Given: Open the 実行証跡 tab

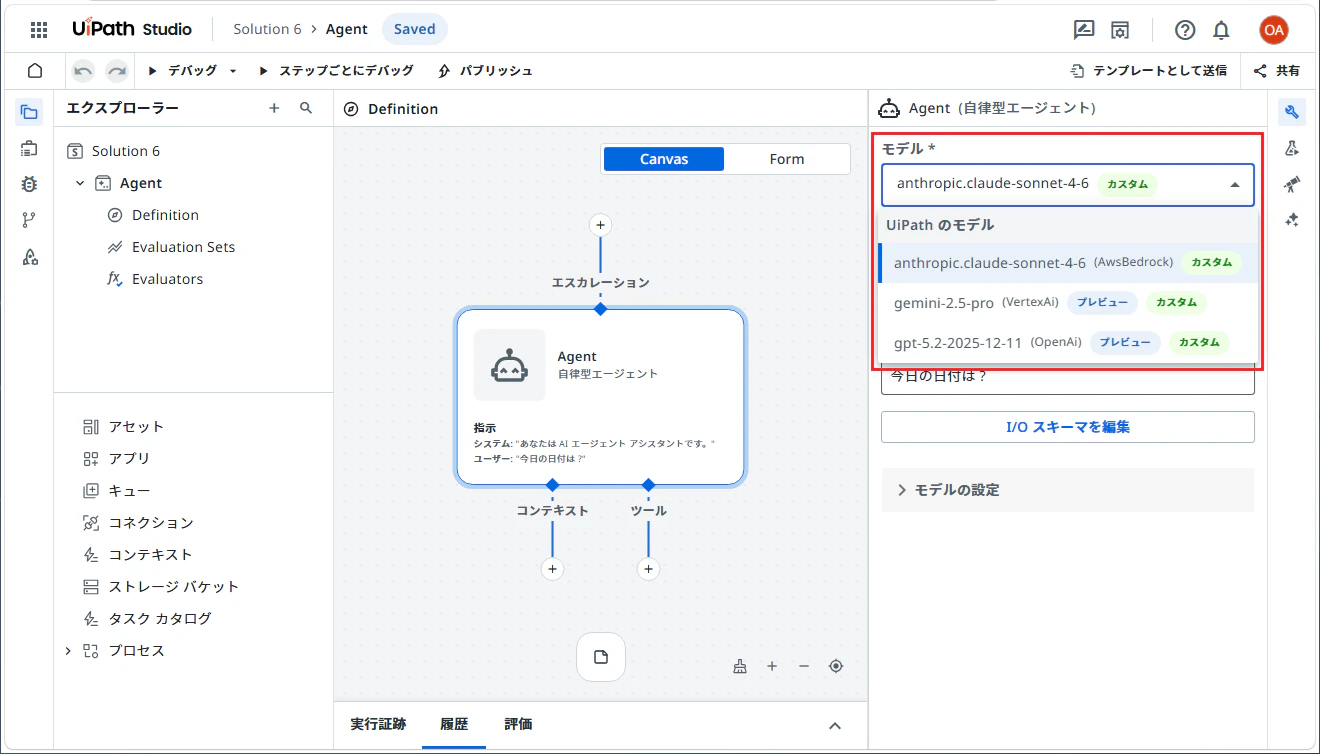Looking at the screenshot, I should [x=378, y=724].
